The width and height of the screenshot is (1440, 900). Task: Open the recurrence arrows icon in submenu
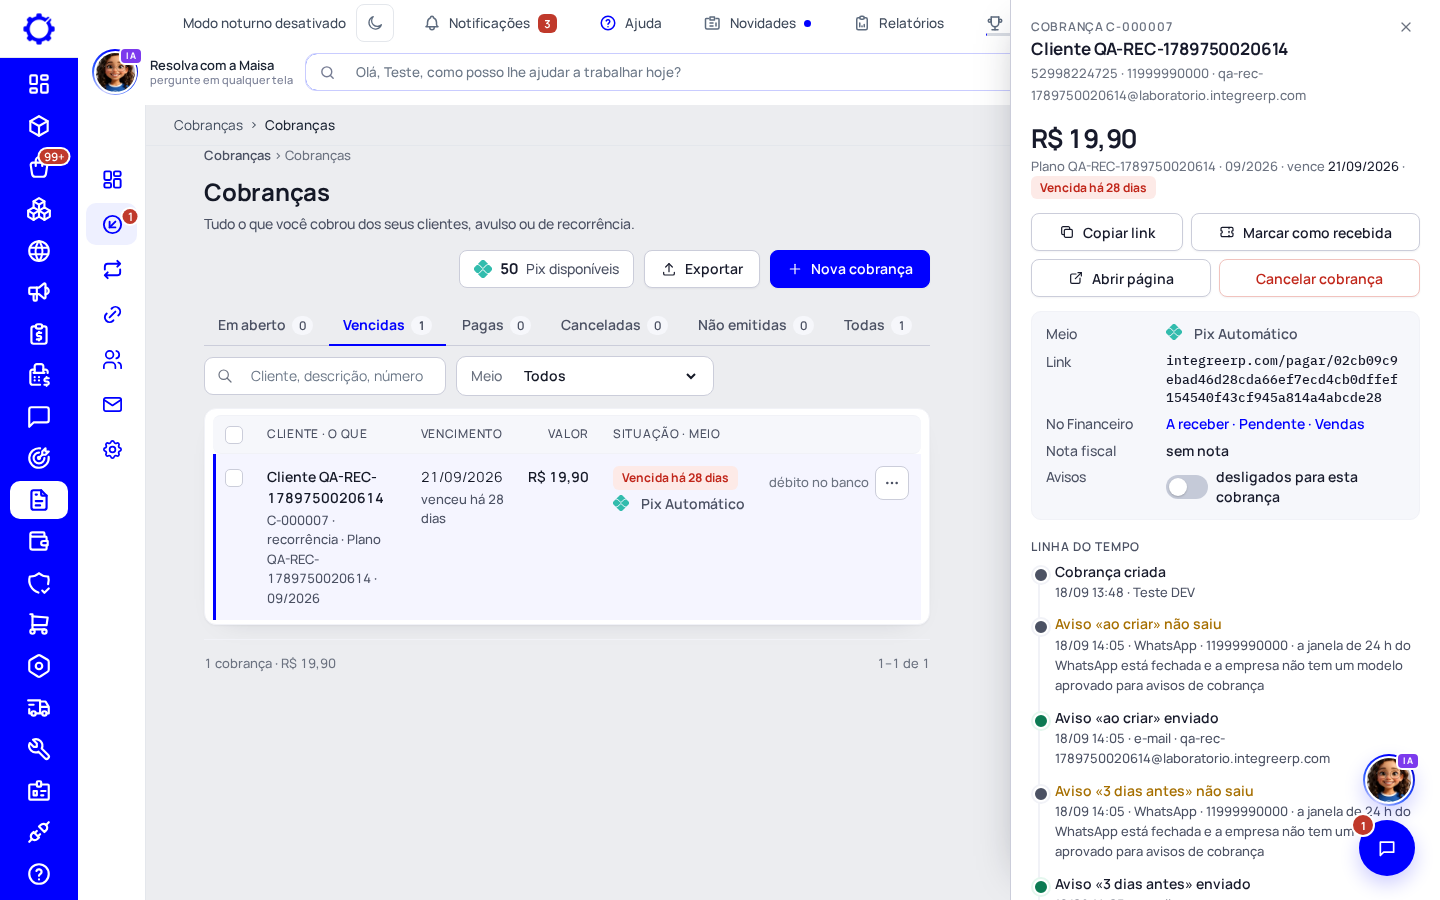click(112, 269)
